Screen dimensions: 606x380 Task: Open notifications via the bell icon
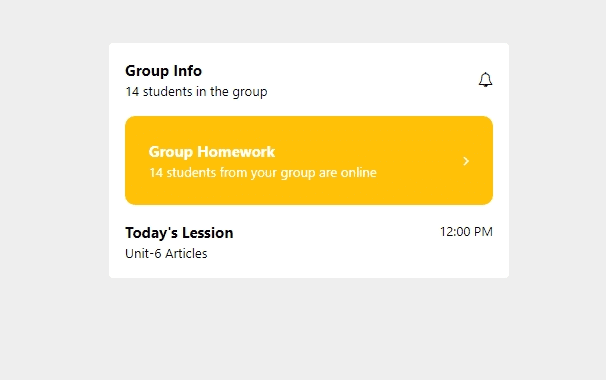pyautogui.click(x=485, y=80)
